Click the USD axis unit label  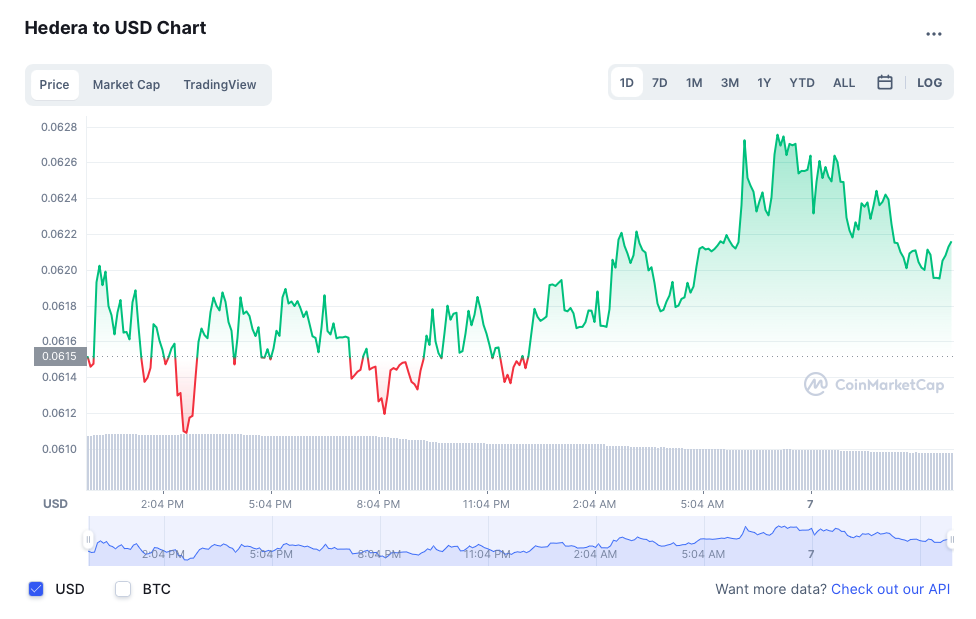(55, 504)
